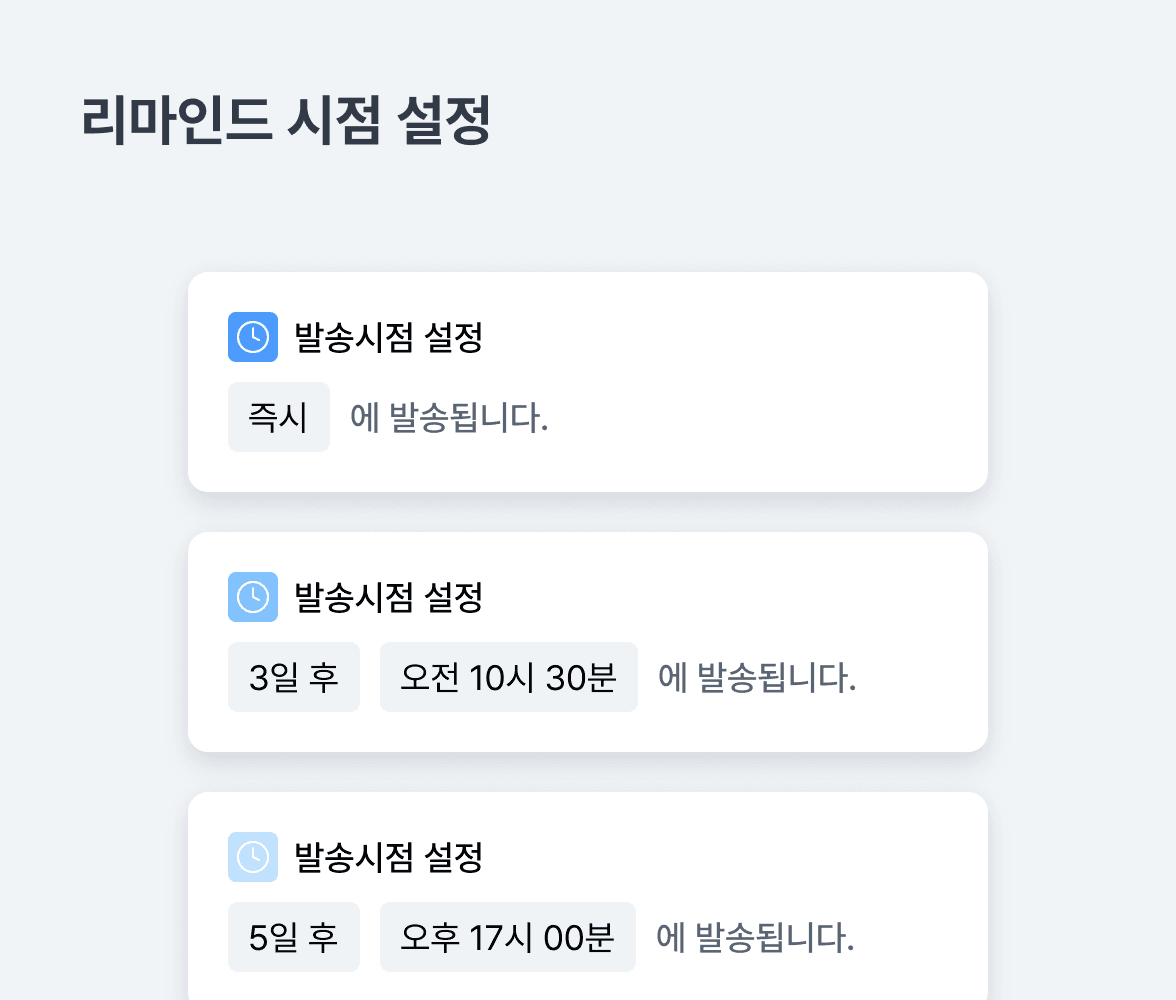The width and height of the screenshot is (1176, 1000).
Task: Open the 오후 17시 00분 time picker
Action: tap(507, 937)
